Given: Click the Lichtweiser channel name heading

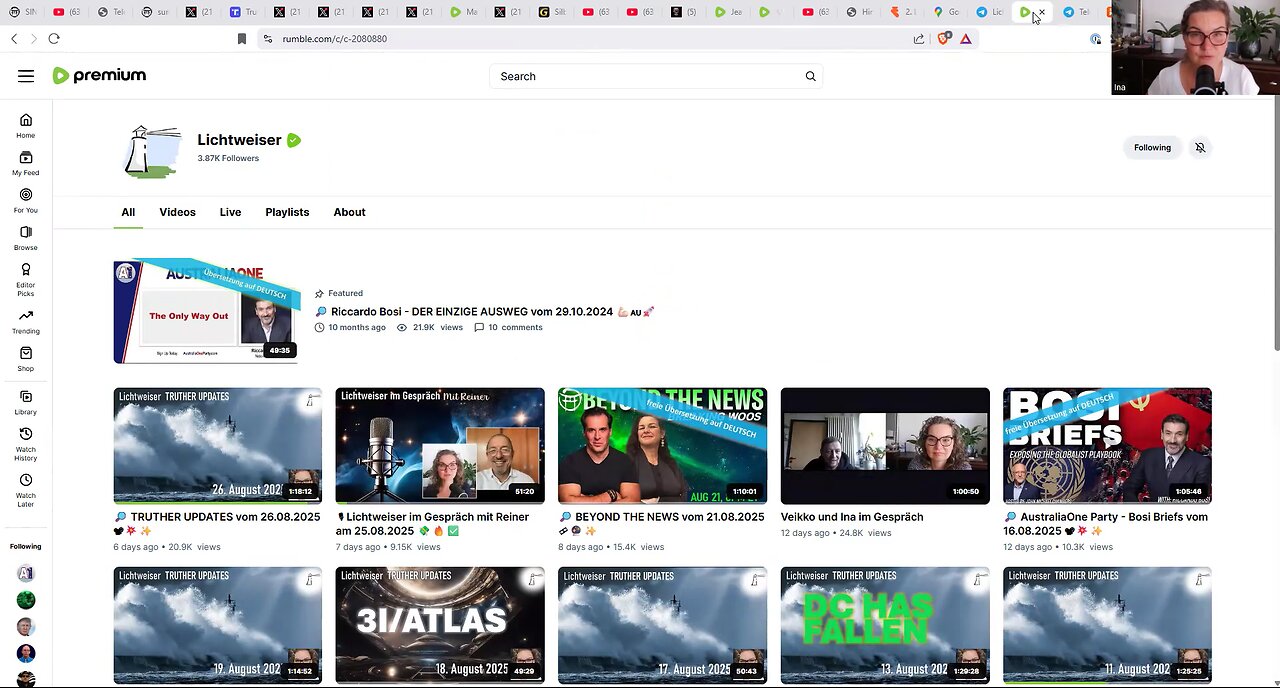Looking at the screenshot, I should point(239,140).
